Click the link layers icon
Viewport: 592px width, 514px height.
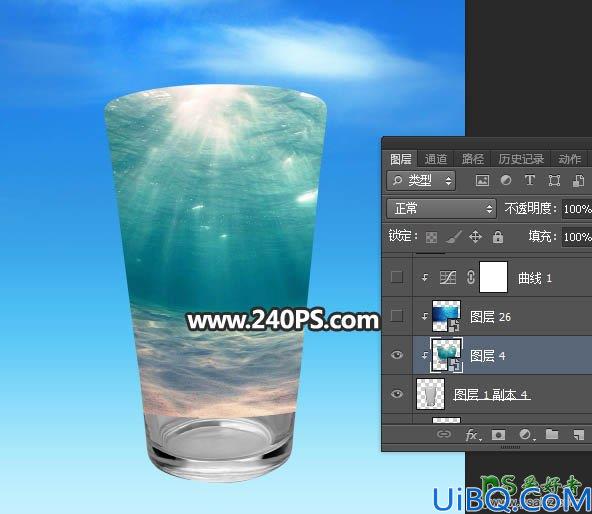[x=444, y=434]
